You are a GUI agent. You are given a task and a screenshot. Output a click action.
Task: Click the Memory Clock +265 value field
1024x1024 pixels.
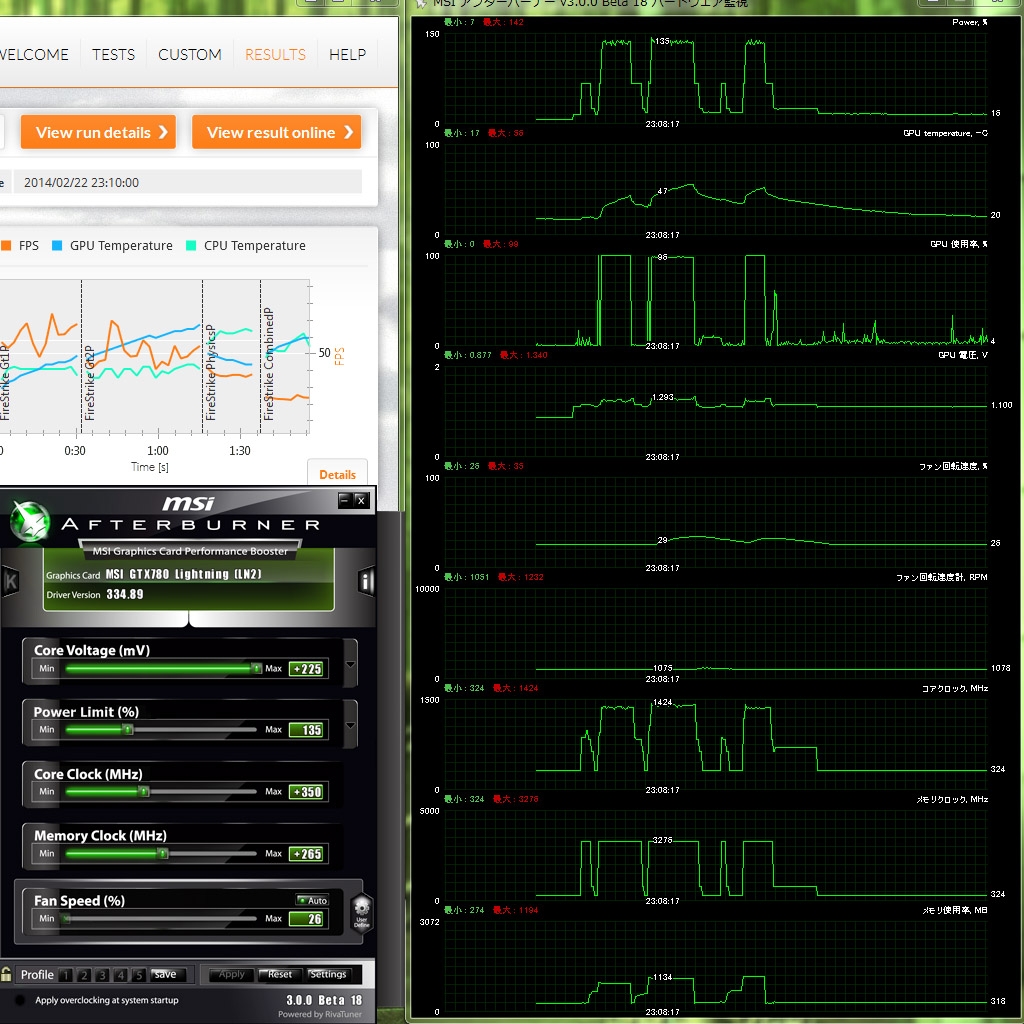click(x=307, y=854)
